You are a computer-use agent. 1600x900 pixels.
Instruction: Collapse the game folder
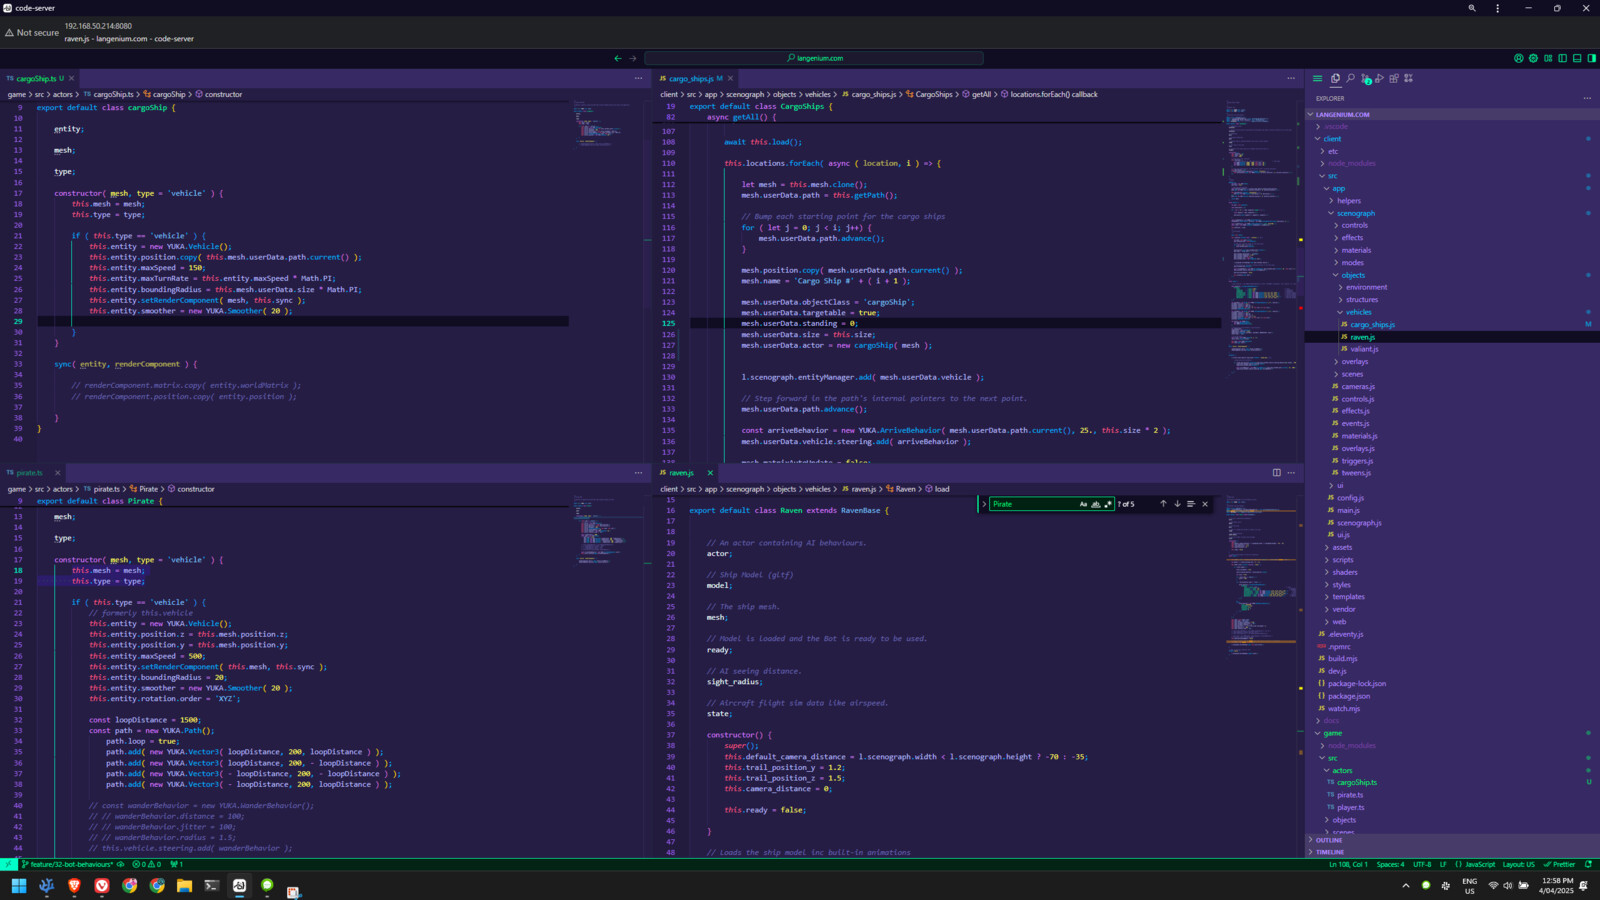pyautogui.click(x=1452, y=733)
